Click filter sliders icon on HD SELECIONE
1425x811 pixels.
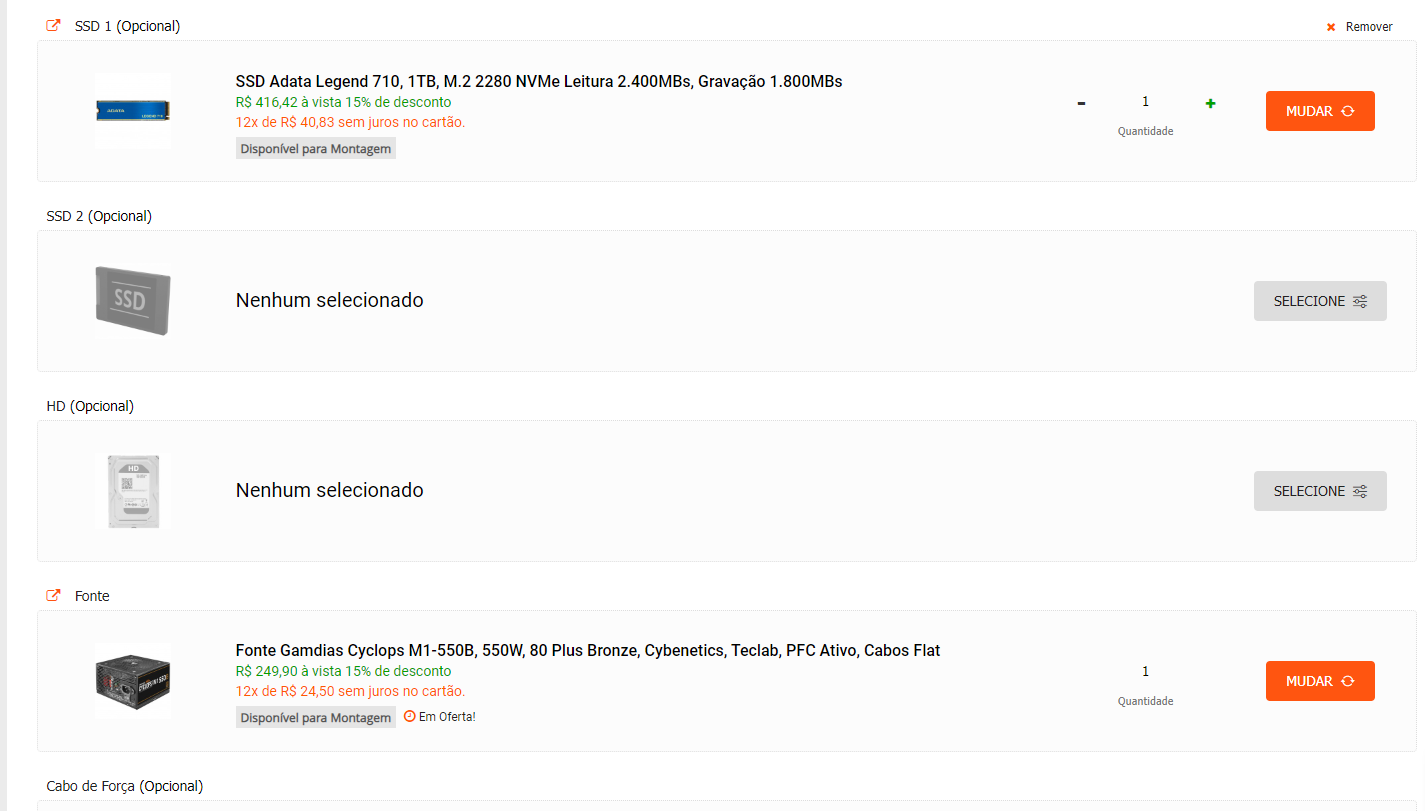click(1360, 491)
